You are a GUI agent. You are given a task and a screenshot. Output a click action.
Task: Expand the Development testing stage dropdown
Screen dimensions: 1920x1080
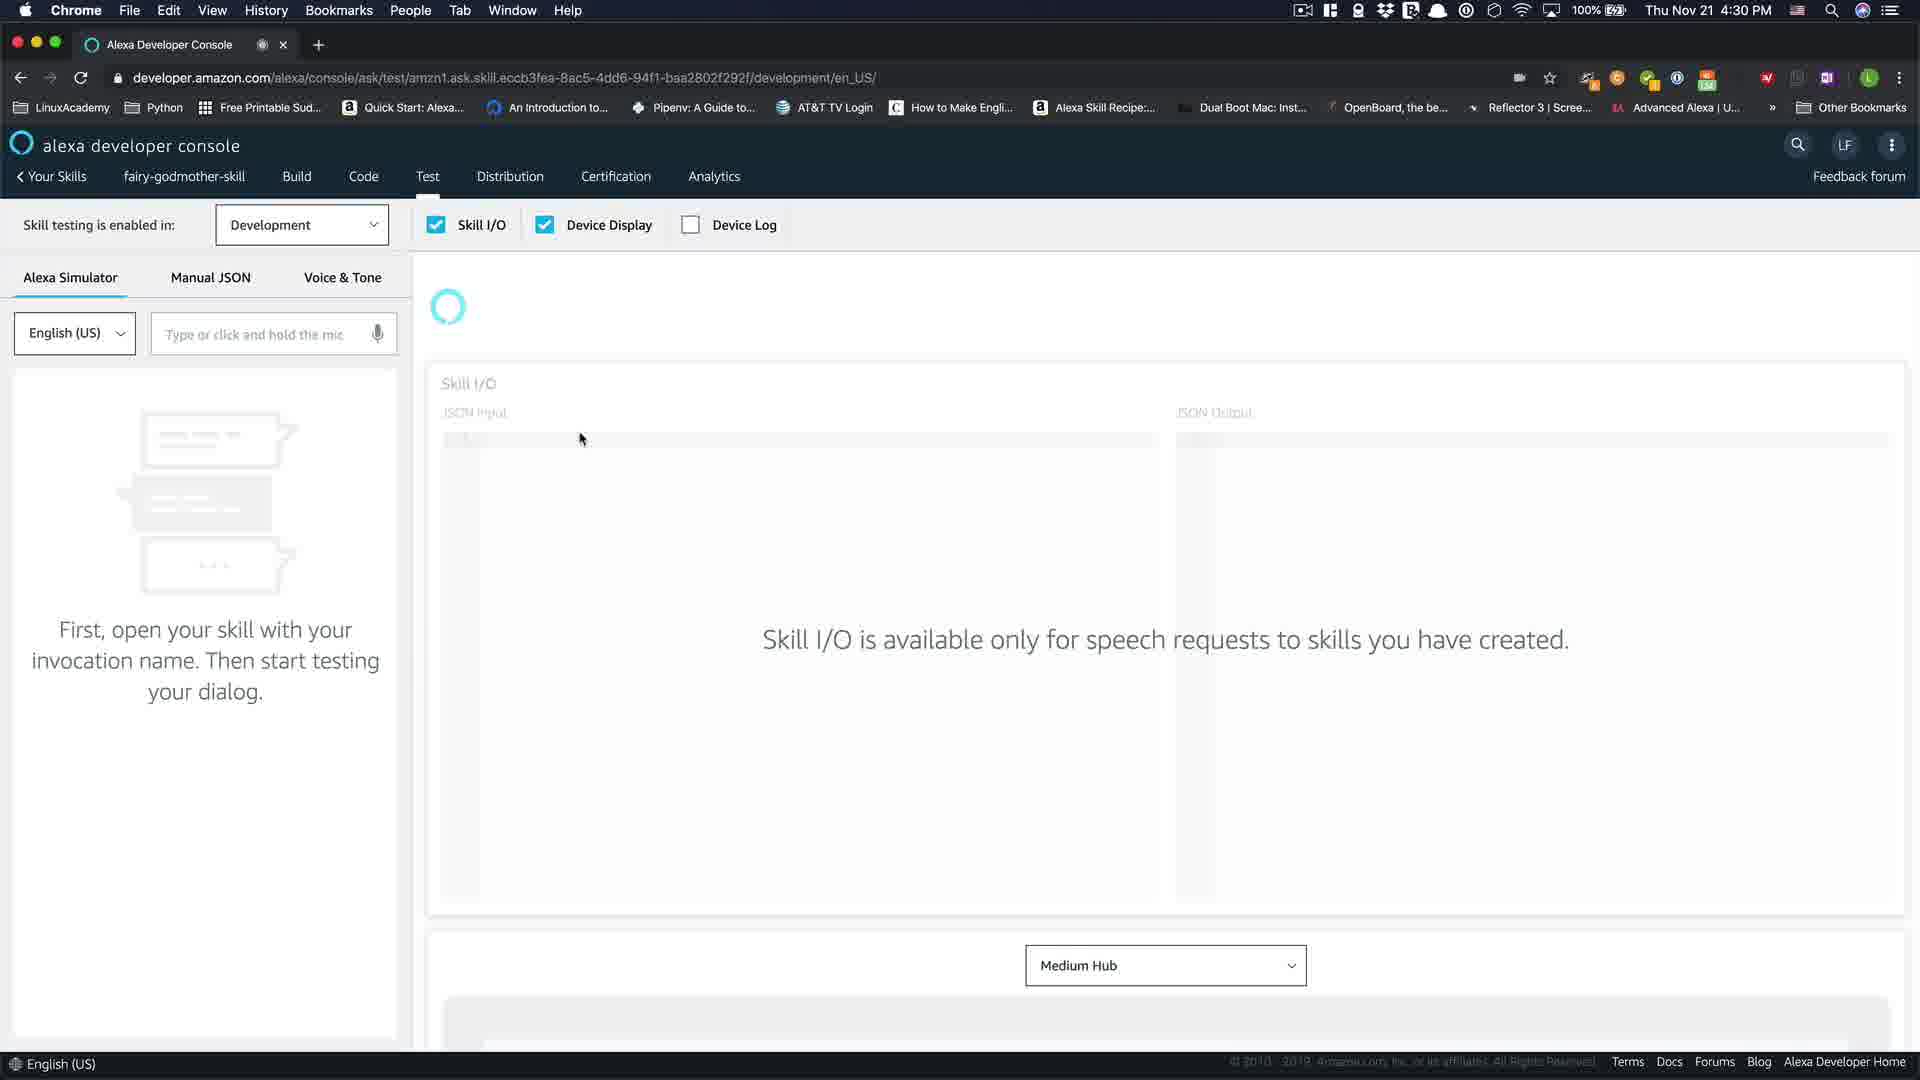click(302, 225)
